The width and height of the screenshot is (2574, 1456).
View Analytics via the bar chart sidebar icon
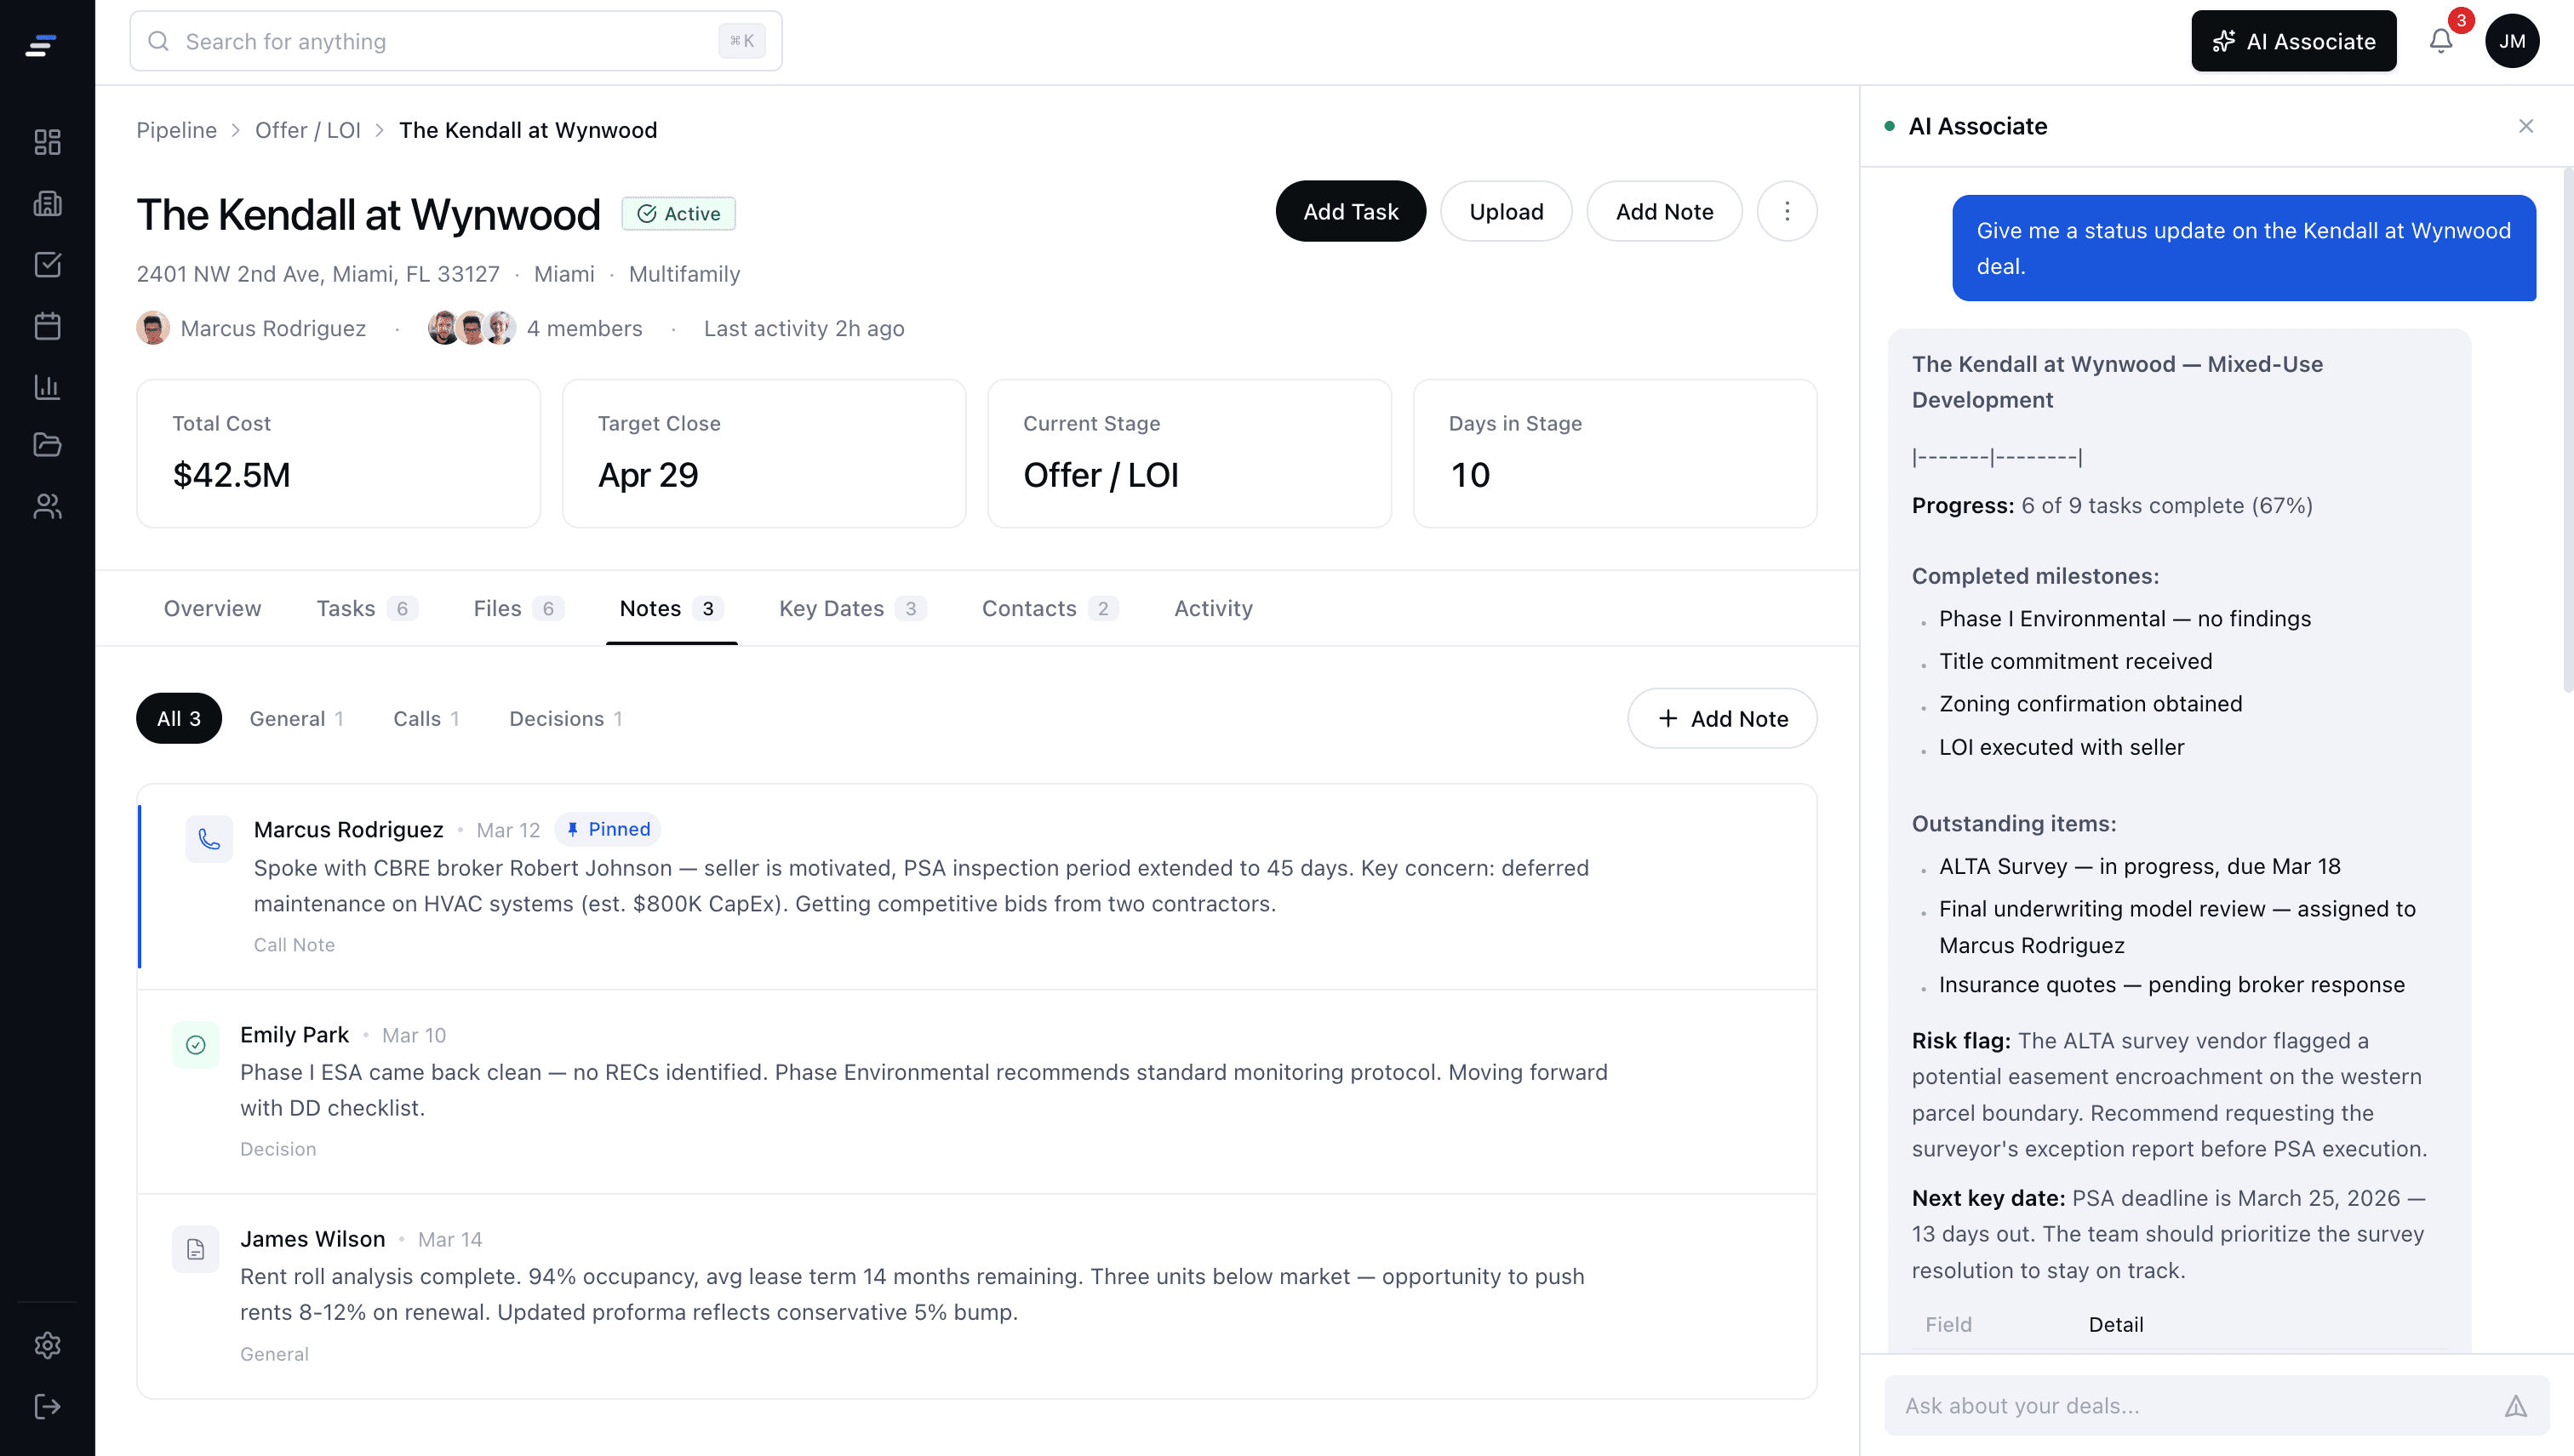[x=47, y=388]
